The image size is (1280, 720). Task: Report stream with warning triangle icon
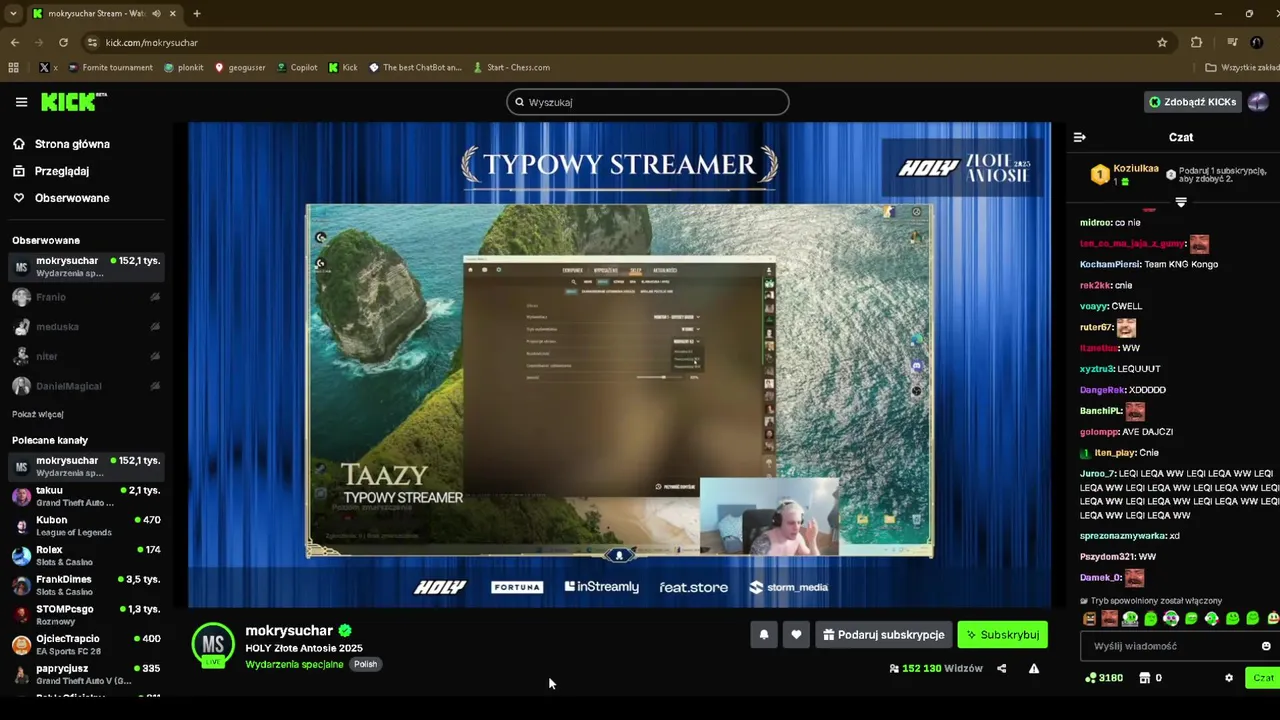pos(1034,668)
